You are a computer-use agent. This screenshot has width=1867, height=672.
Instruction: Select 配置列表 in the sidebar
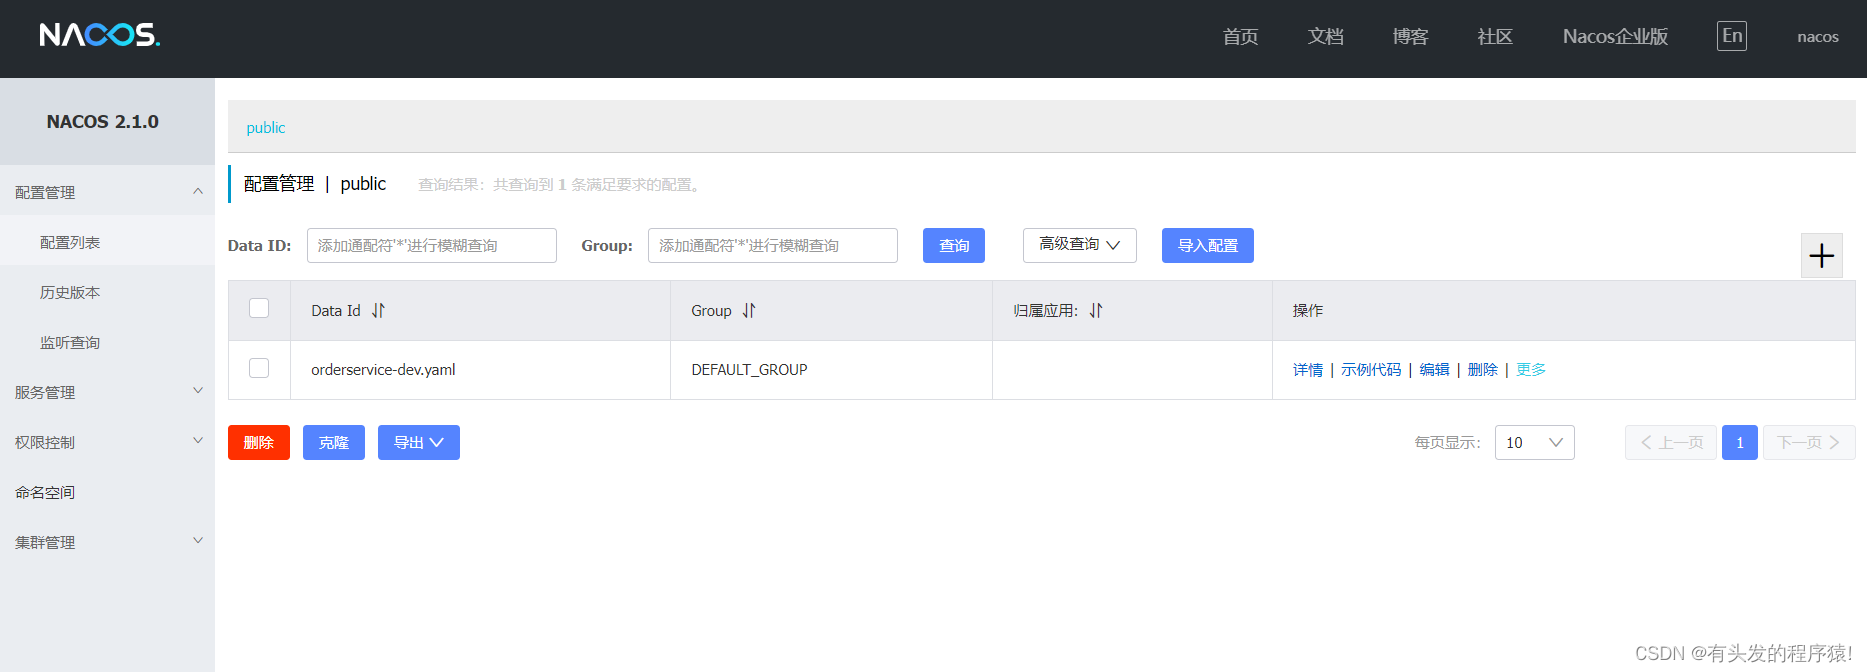click(x=107, y=242)
